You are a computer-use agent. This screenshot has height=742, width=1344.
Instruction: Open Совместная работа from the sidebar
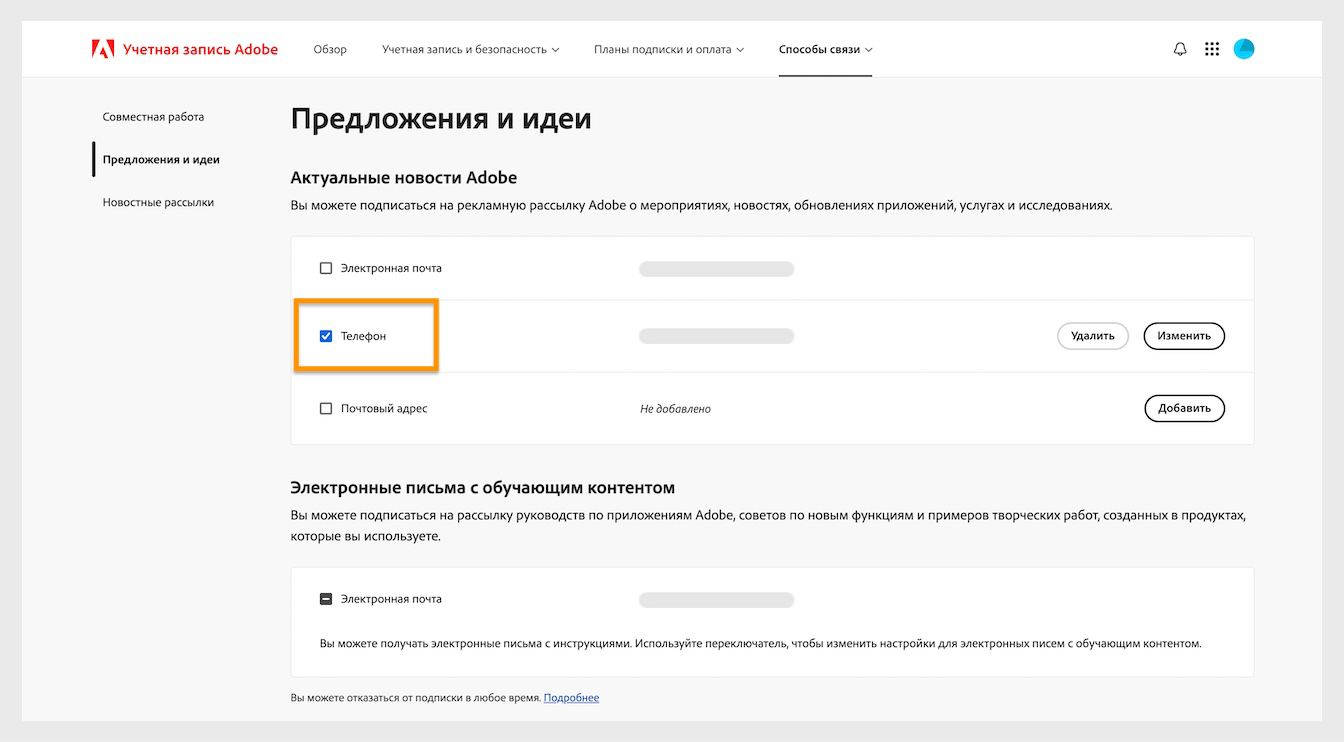coord(154,116)
